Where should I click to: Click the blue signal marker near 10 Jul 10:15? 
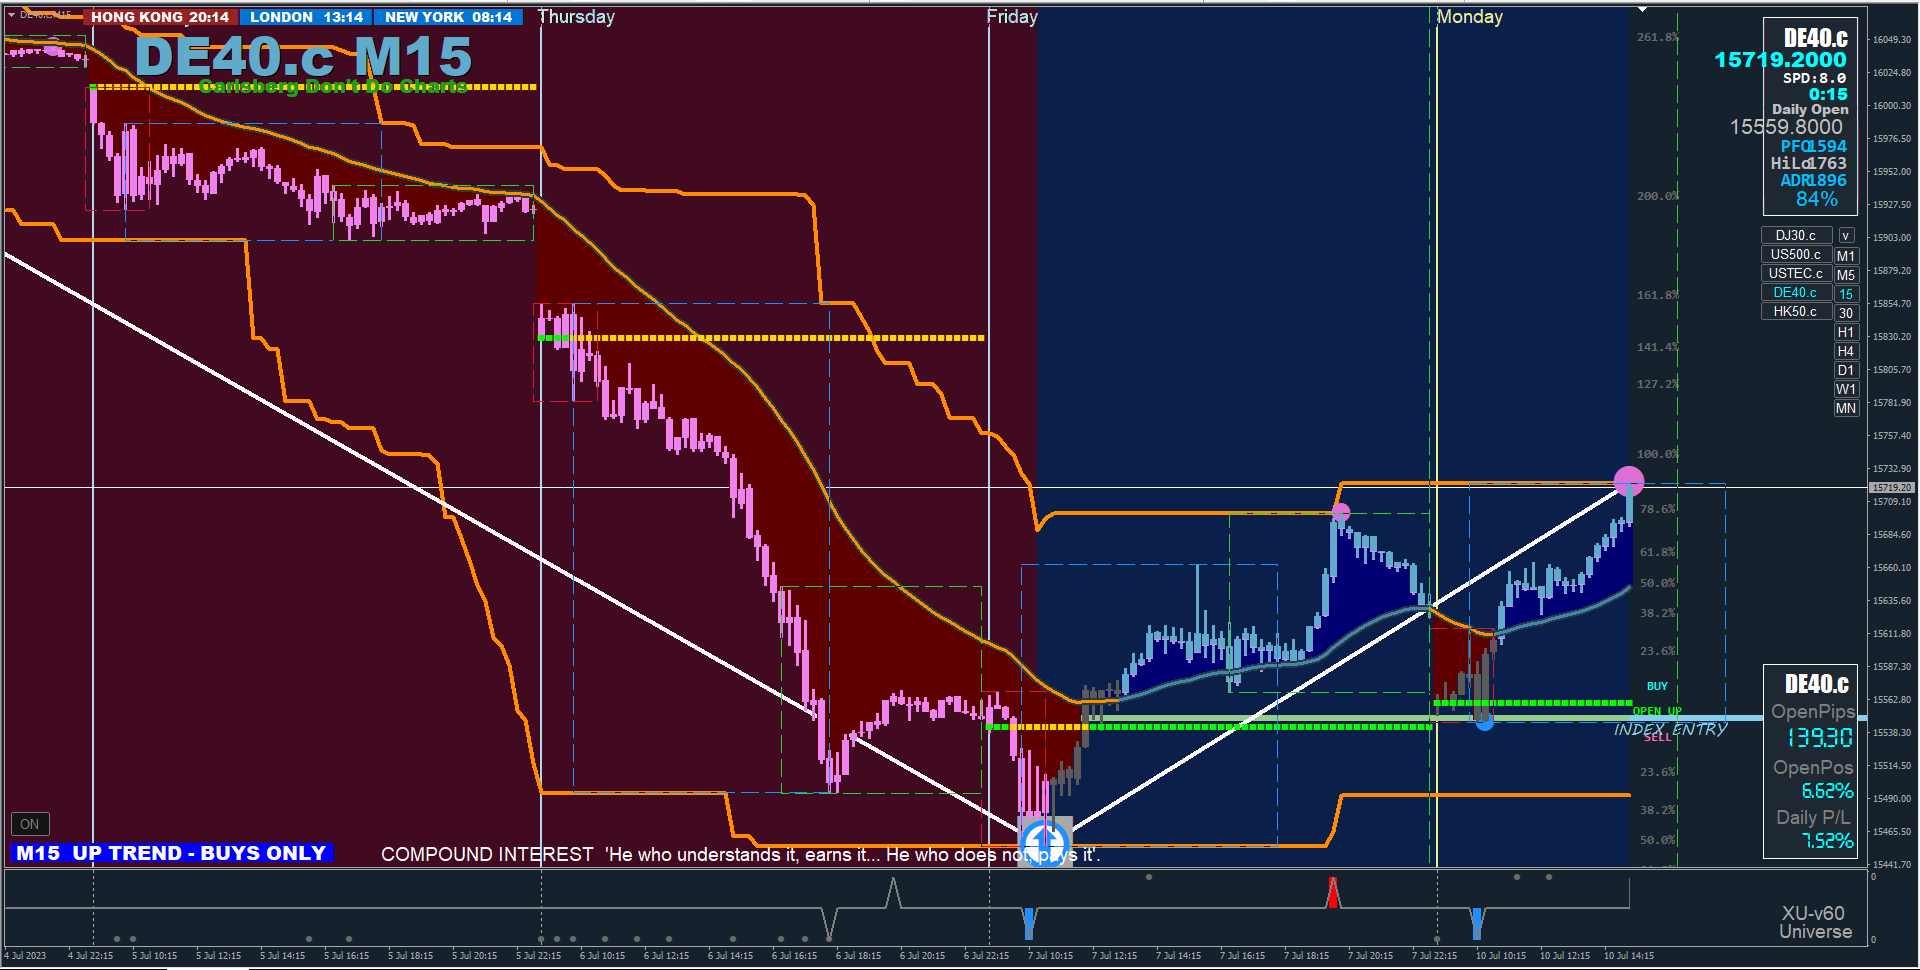pyautogui.click(x=1477, y=923)
